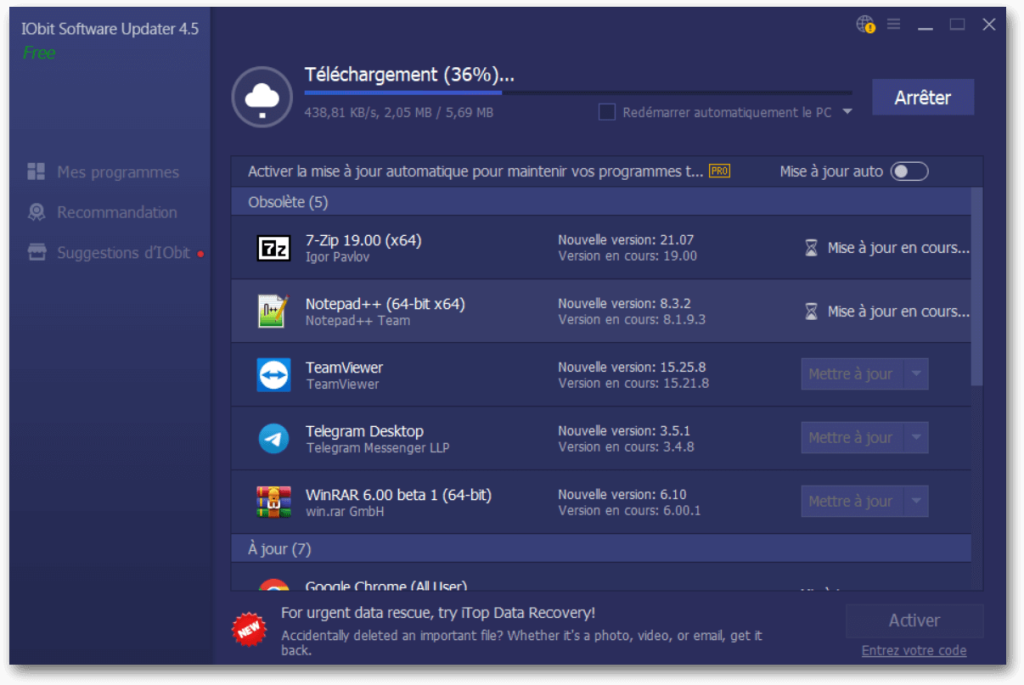This screenshot has width=1024, height=685.
Task: Open the hamburger options menu
Action: click(893, 24)
